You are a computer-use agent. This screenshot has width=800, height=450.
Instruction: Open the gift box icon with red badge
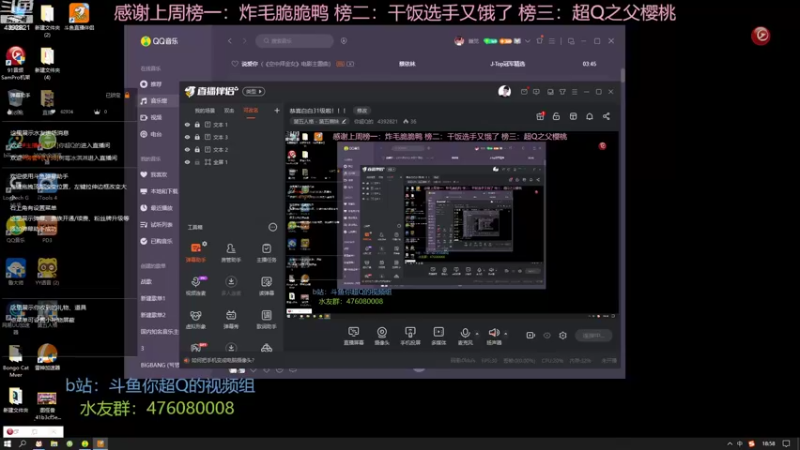coord(540,116)
